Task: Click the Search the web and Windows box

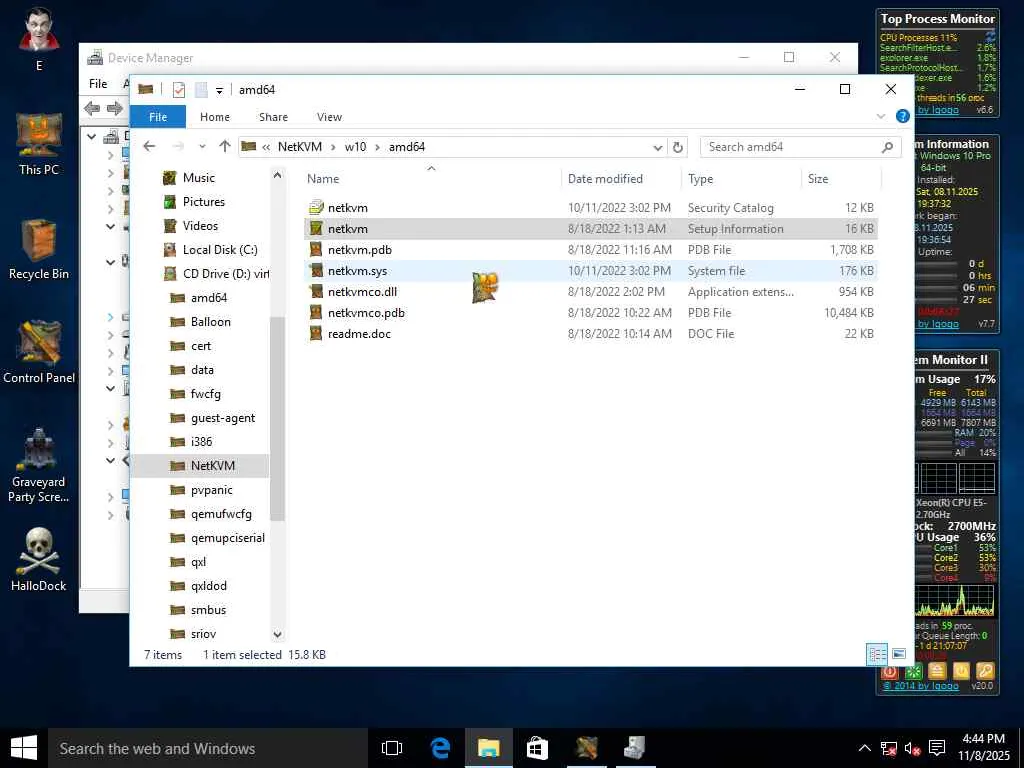Action: (x=208, y=748)
